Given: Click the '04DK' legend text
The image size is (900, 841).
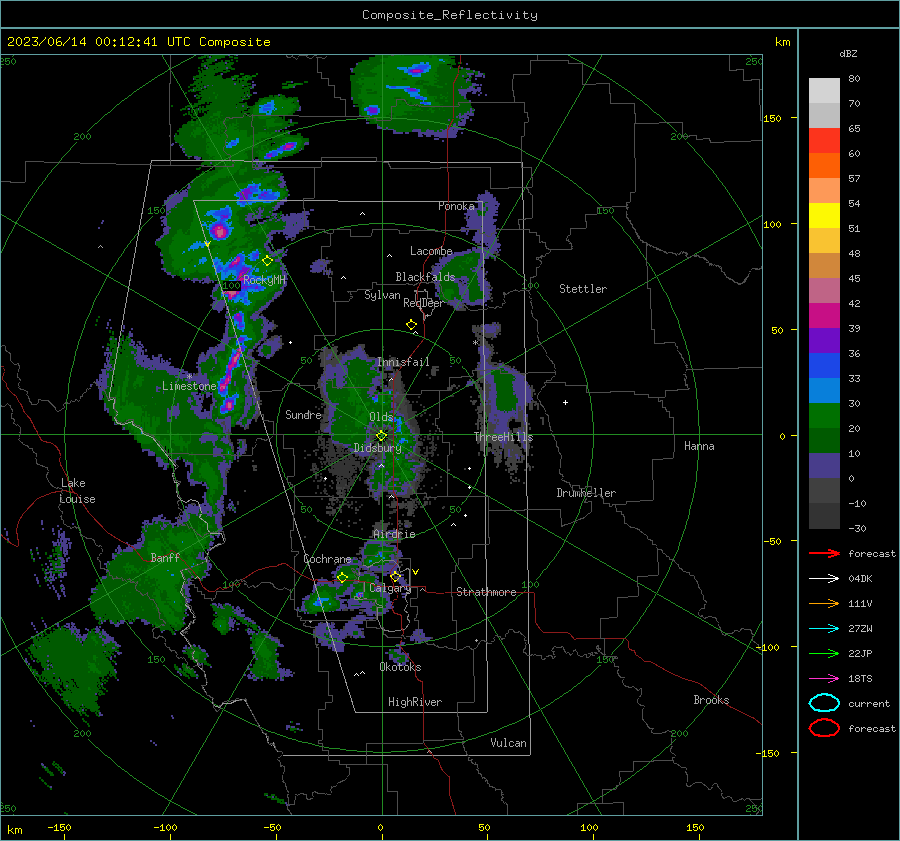Looking at the screenshot, I should point(860,579).
